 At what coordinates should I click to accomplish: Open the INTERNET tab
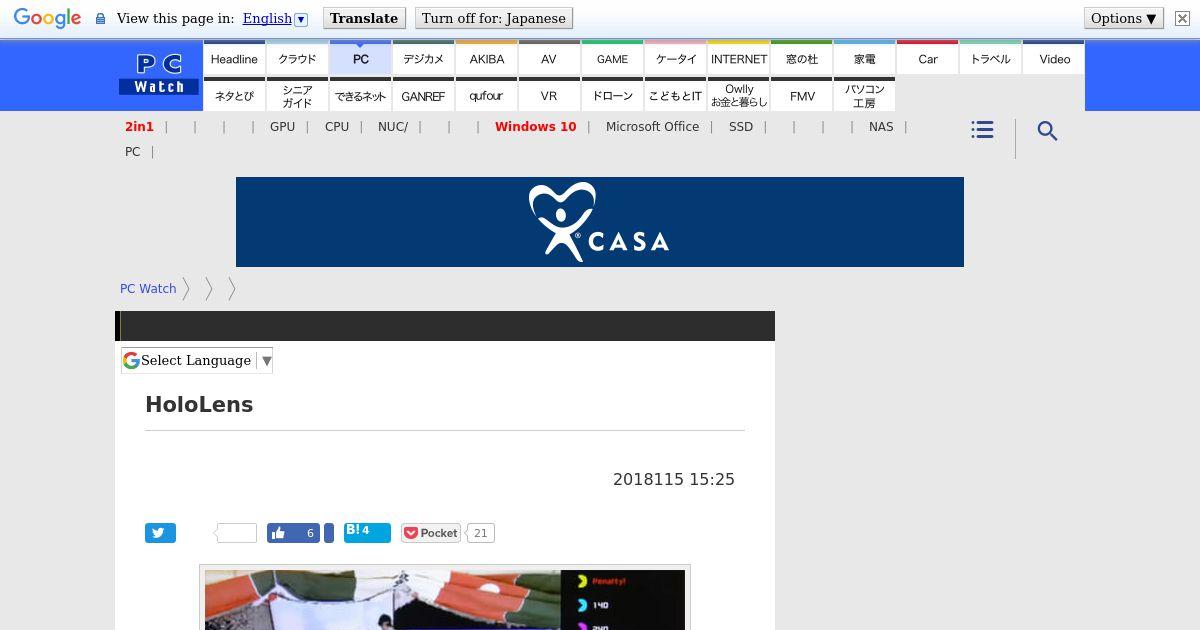coord(738,59)
